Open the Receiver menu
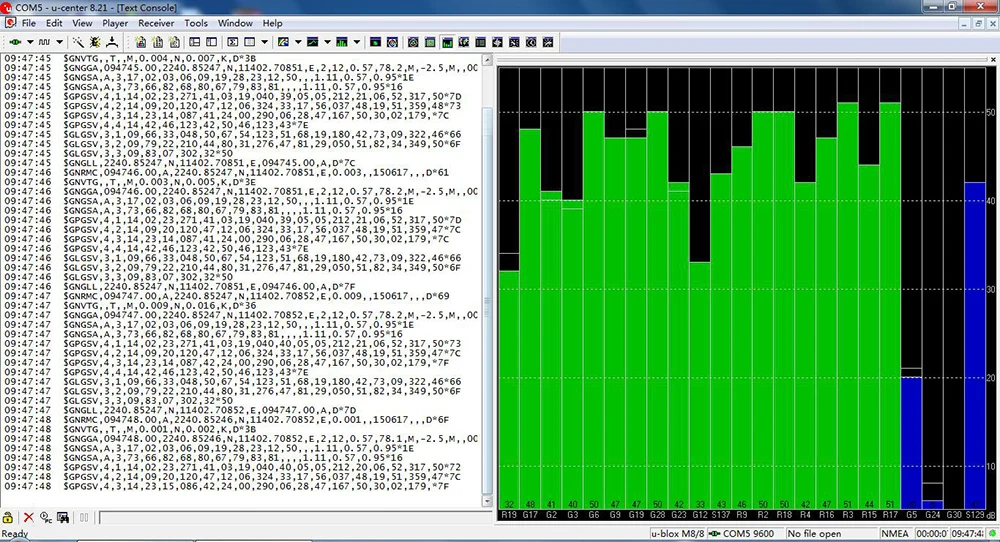Screen dimensions: 1000x542 [x=156, y=23]
